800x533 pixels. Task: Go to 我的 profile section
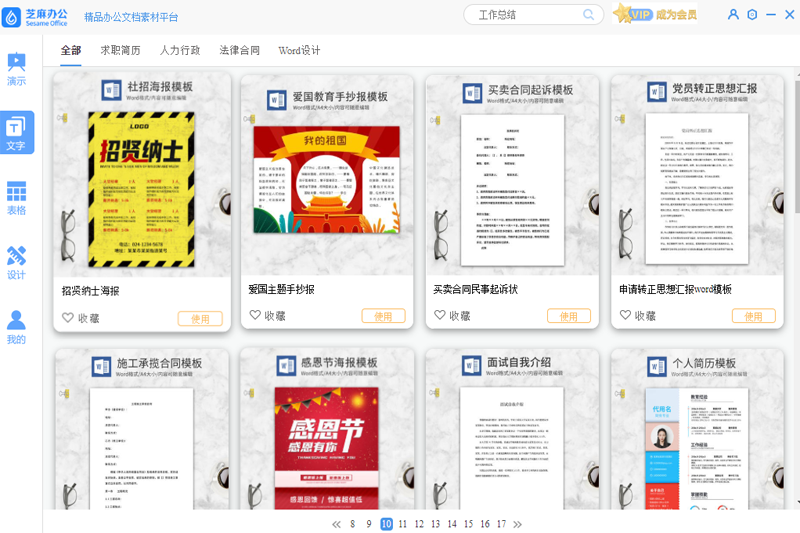(x=16, y=327)
